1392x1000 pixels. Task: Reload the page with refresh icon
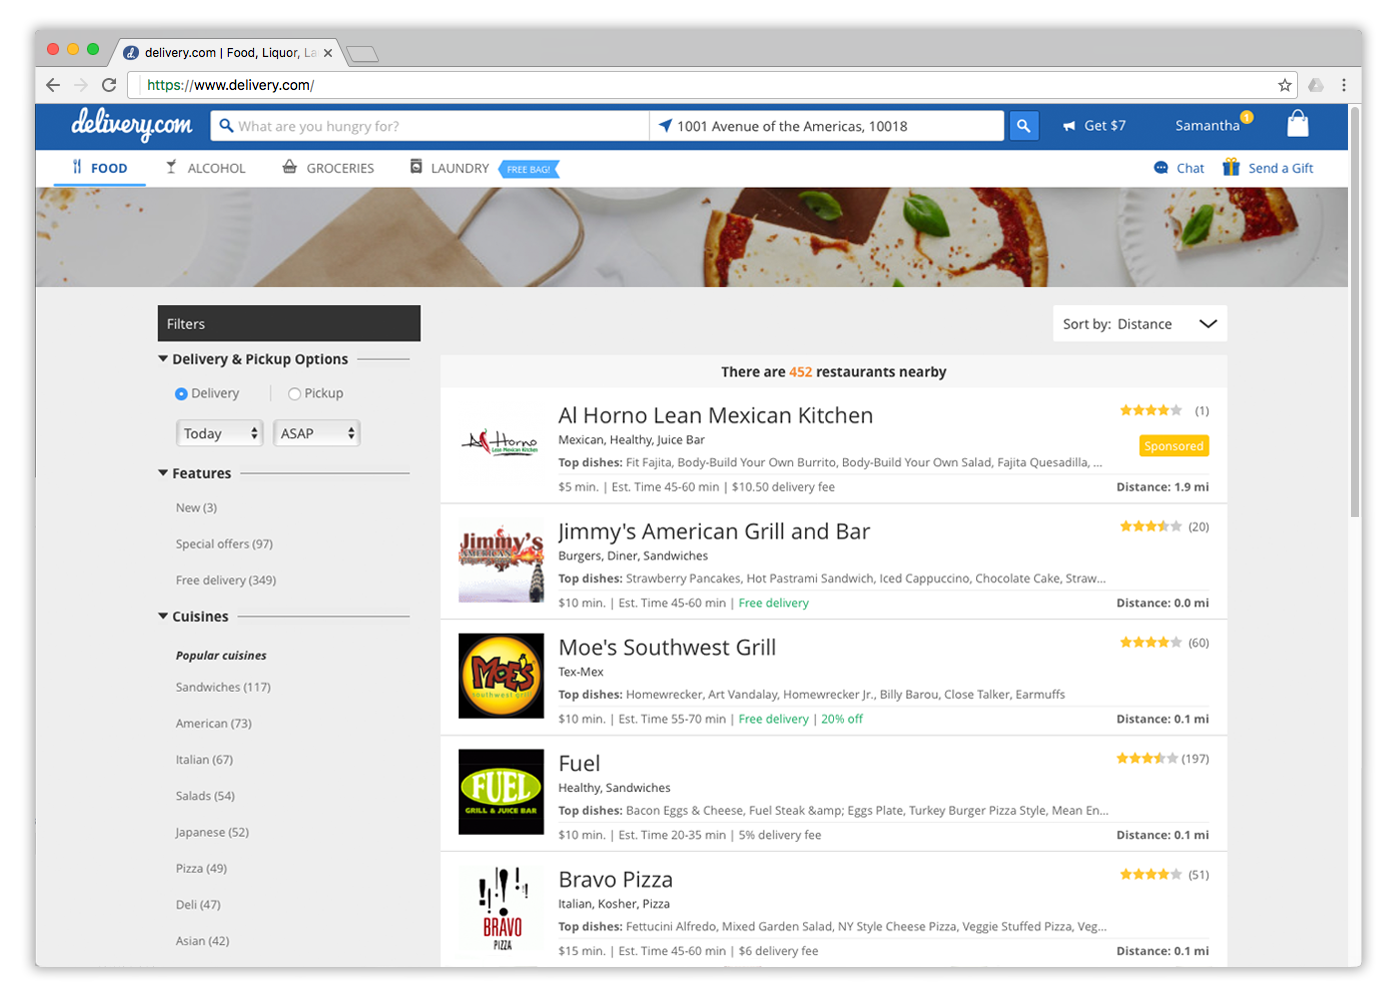(x=109, y=85)
